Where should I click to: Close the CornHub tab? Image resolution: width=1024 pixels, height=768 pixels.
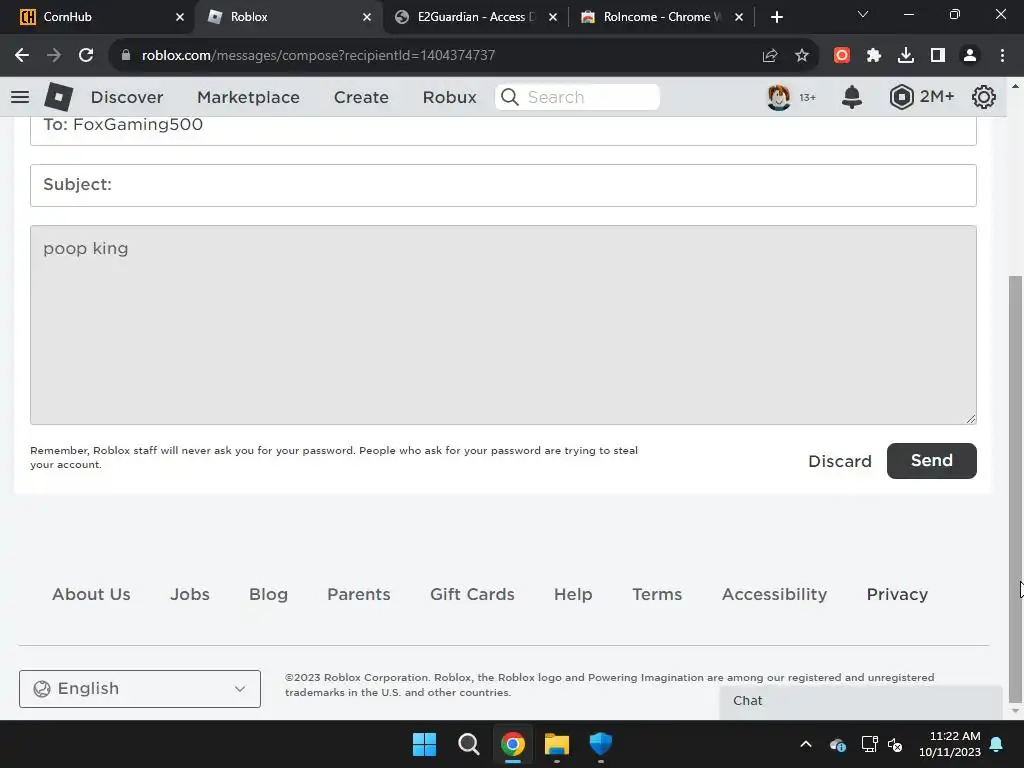point(180,17)
